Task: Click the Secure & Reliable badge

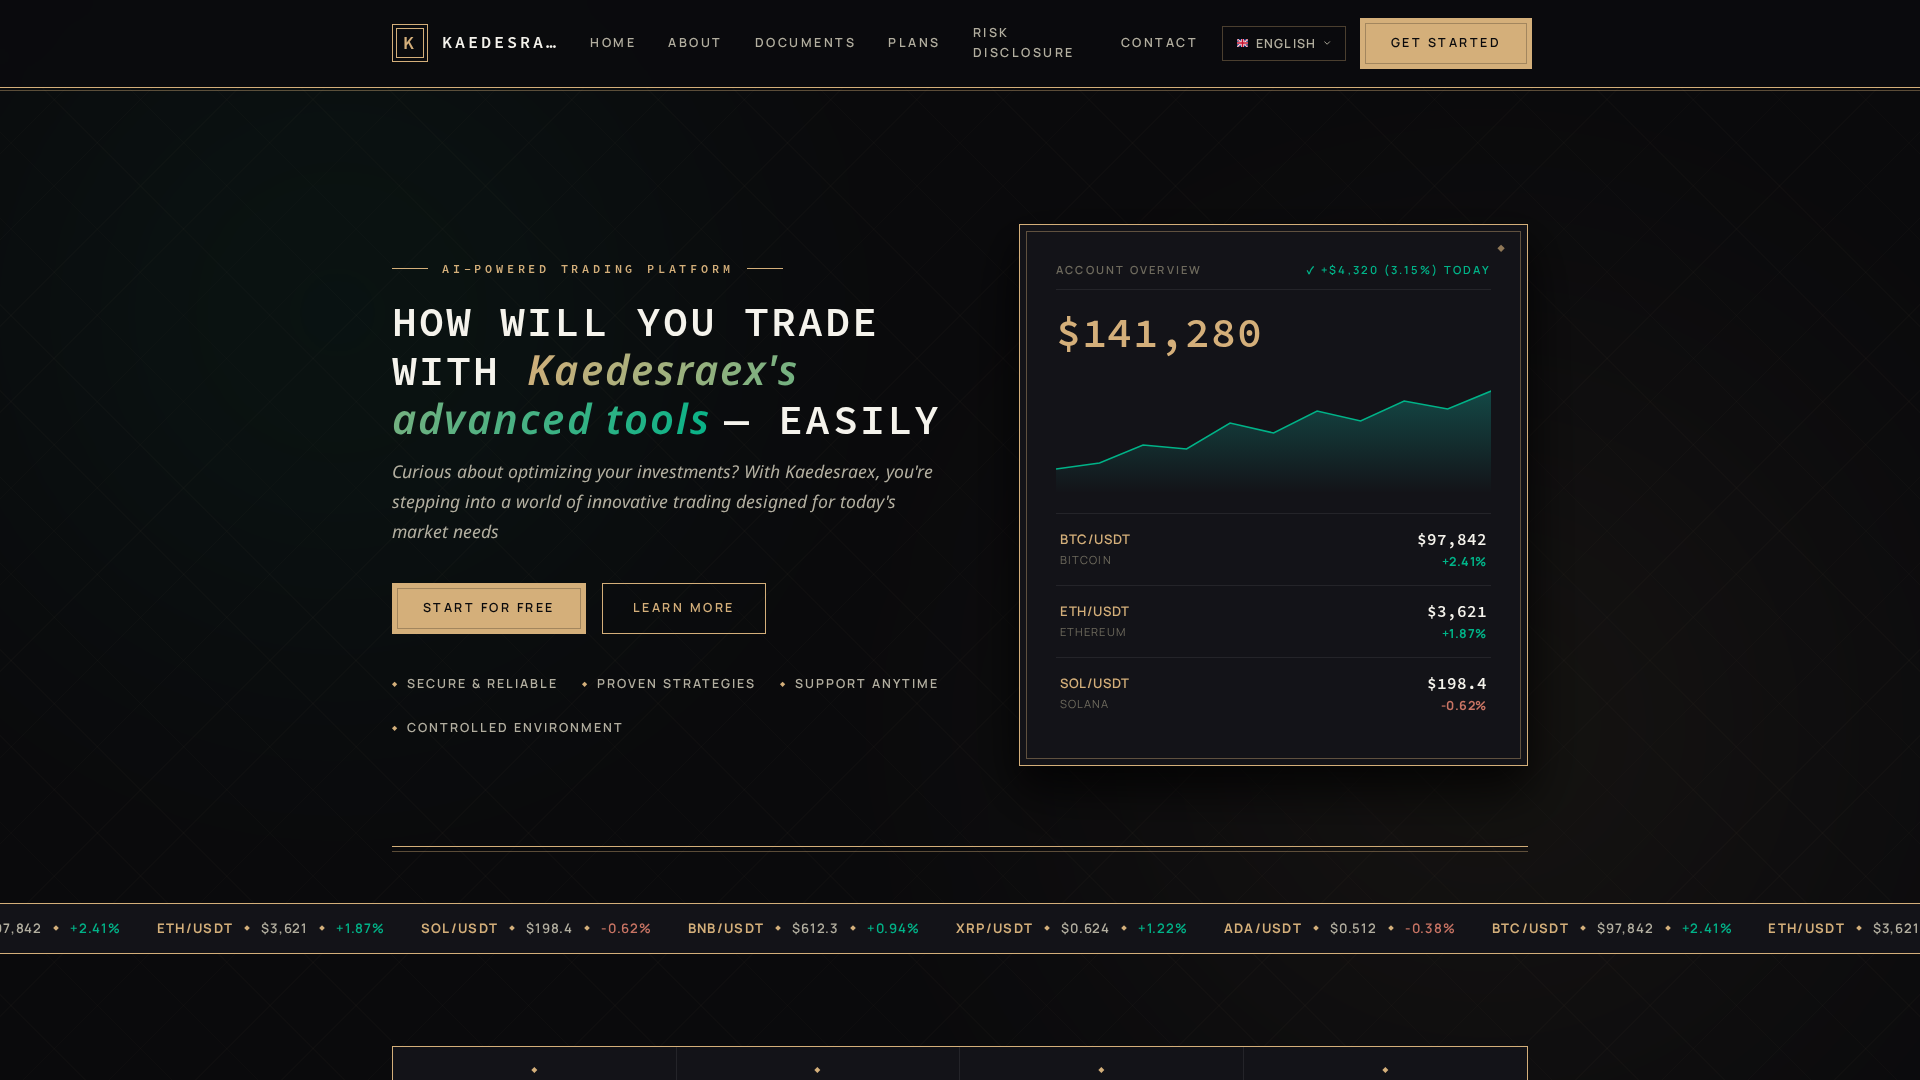Action: pyautogui.click(x=475, y=684)
